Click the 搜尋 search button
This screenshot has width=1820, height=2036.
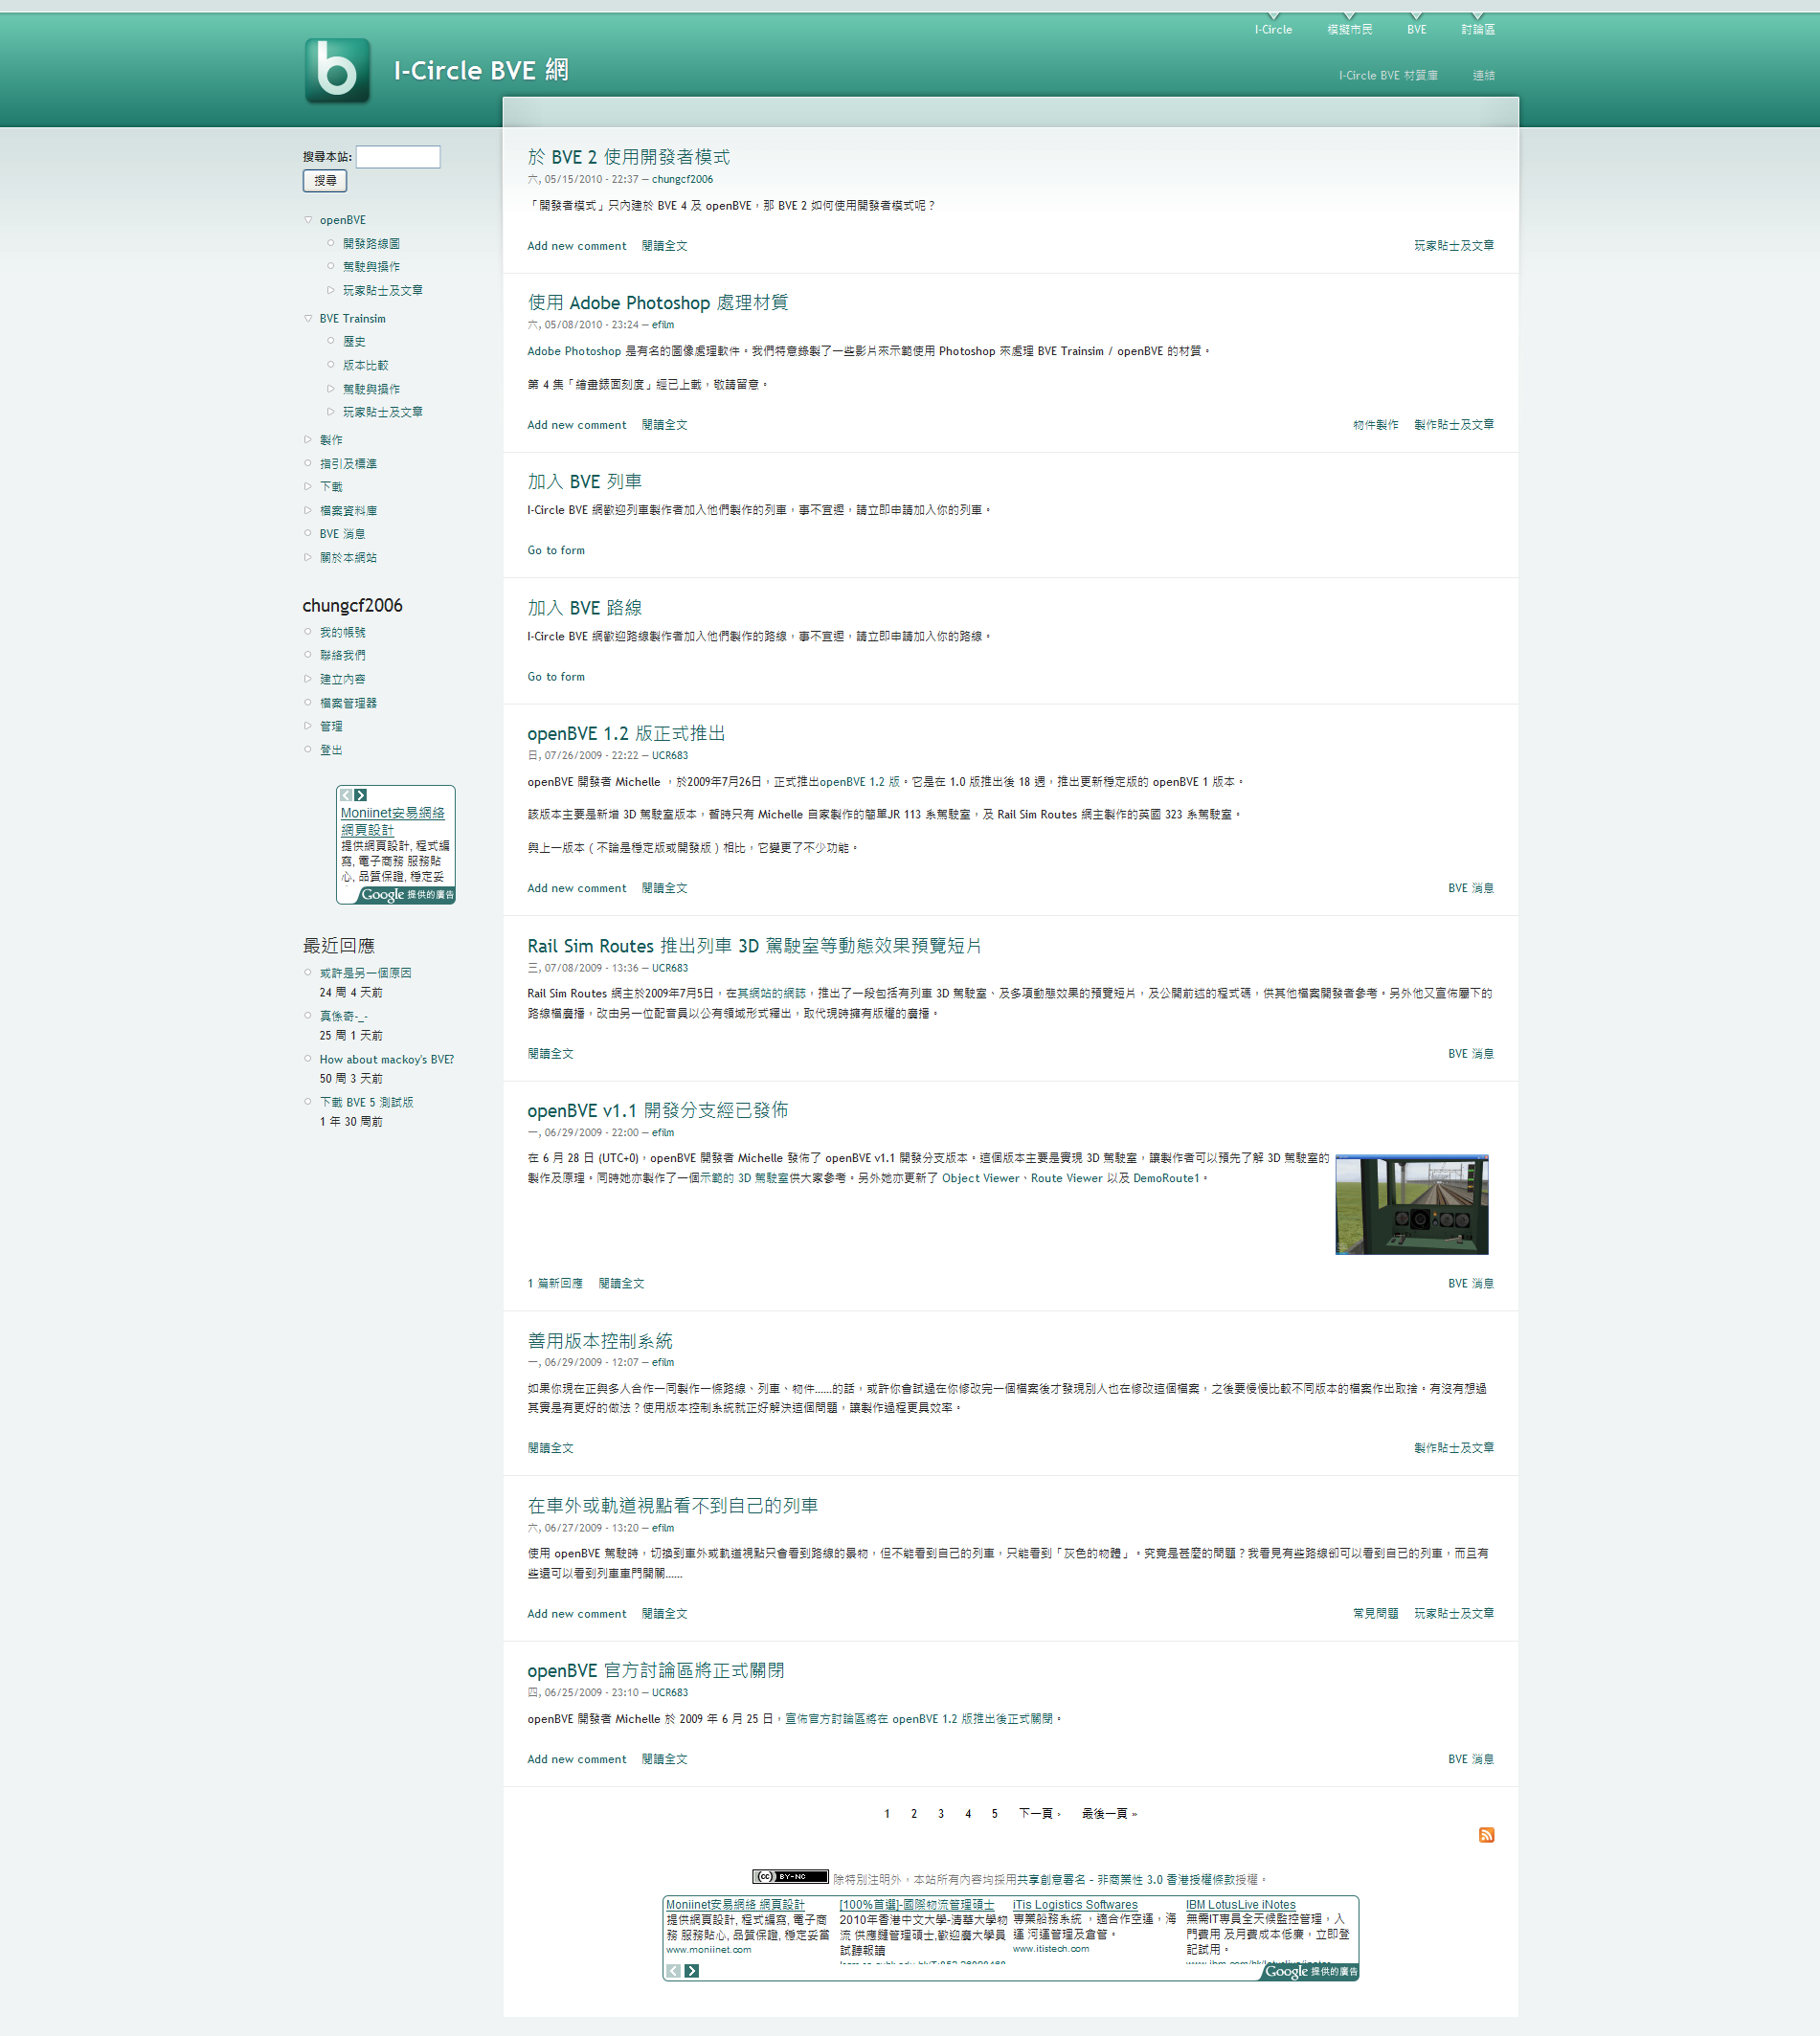[x=325, y=181]
